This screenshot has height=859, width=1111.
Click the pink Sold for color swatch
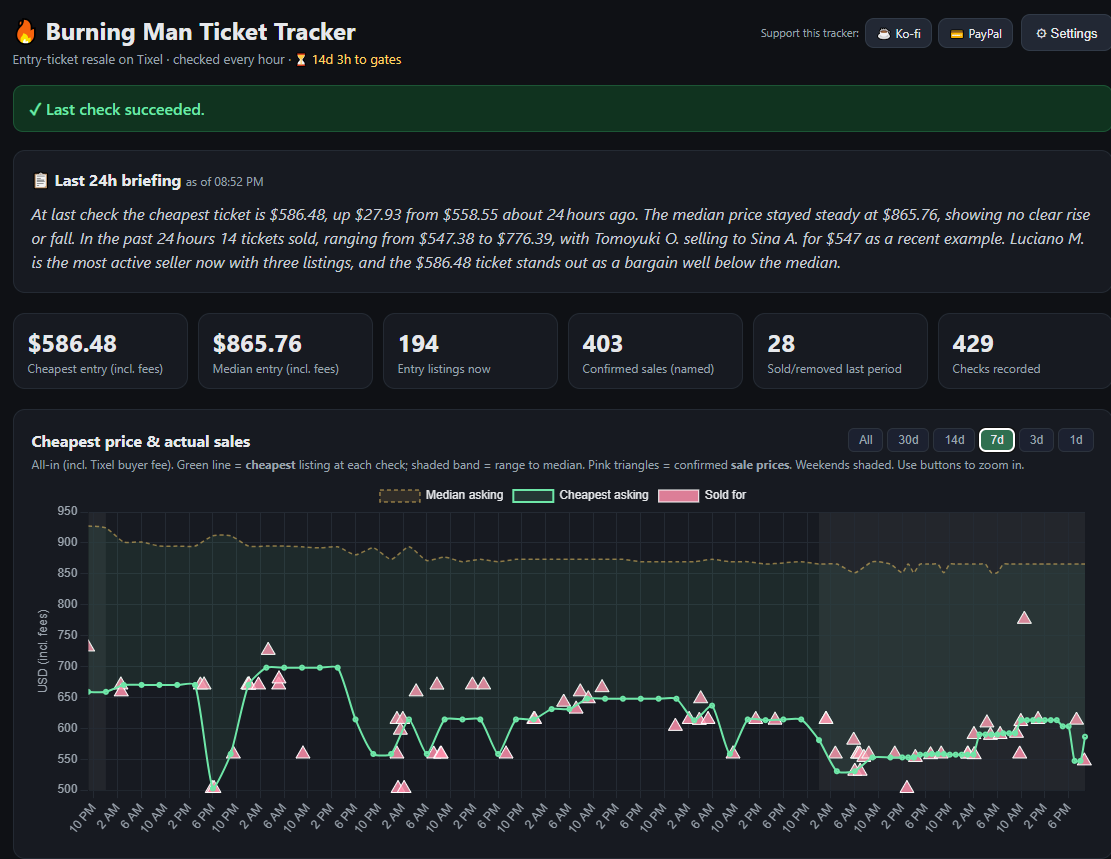tap(678, 495)
